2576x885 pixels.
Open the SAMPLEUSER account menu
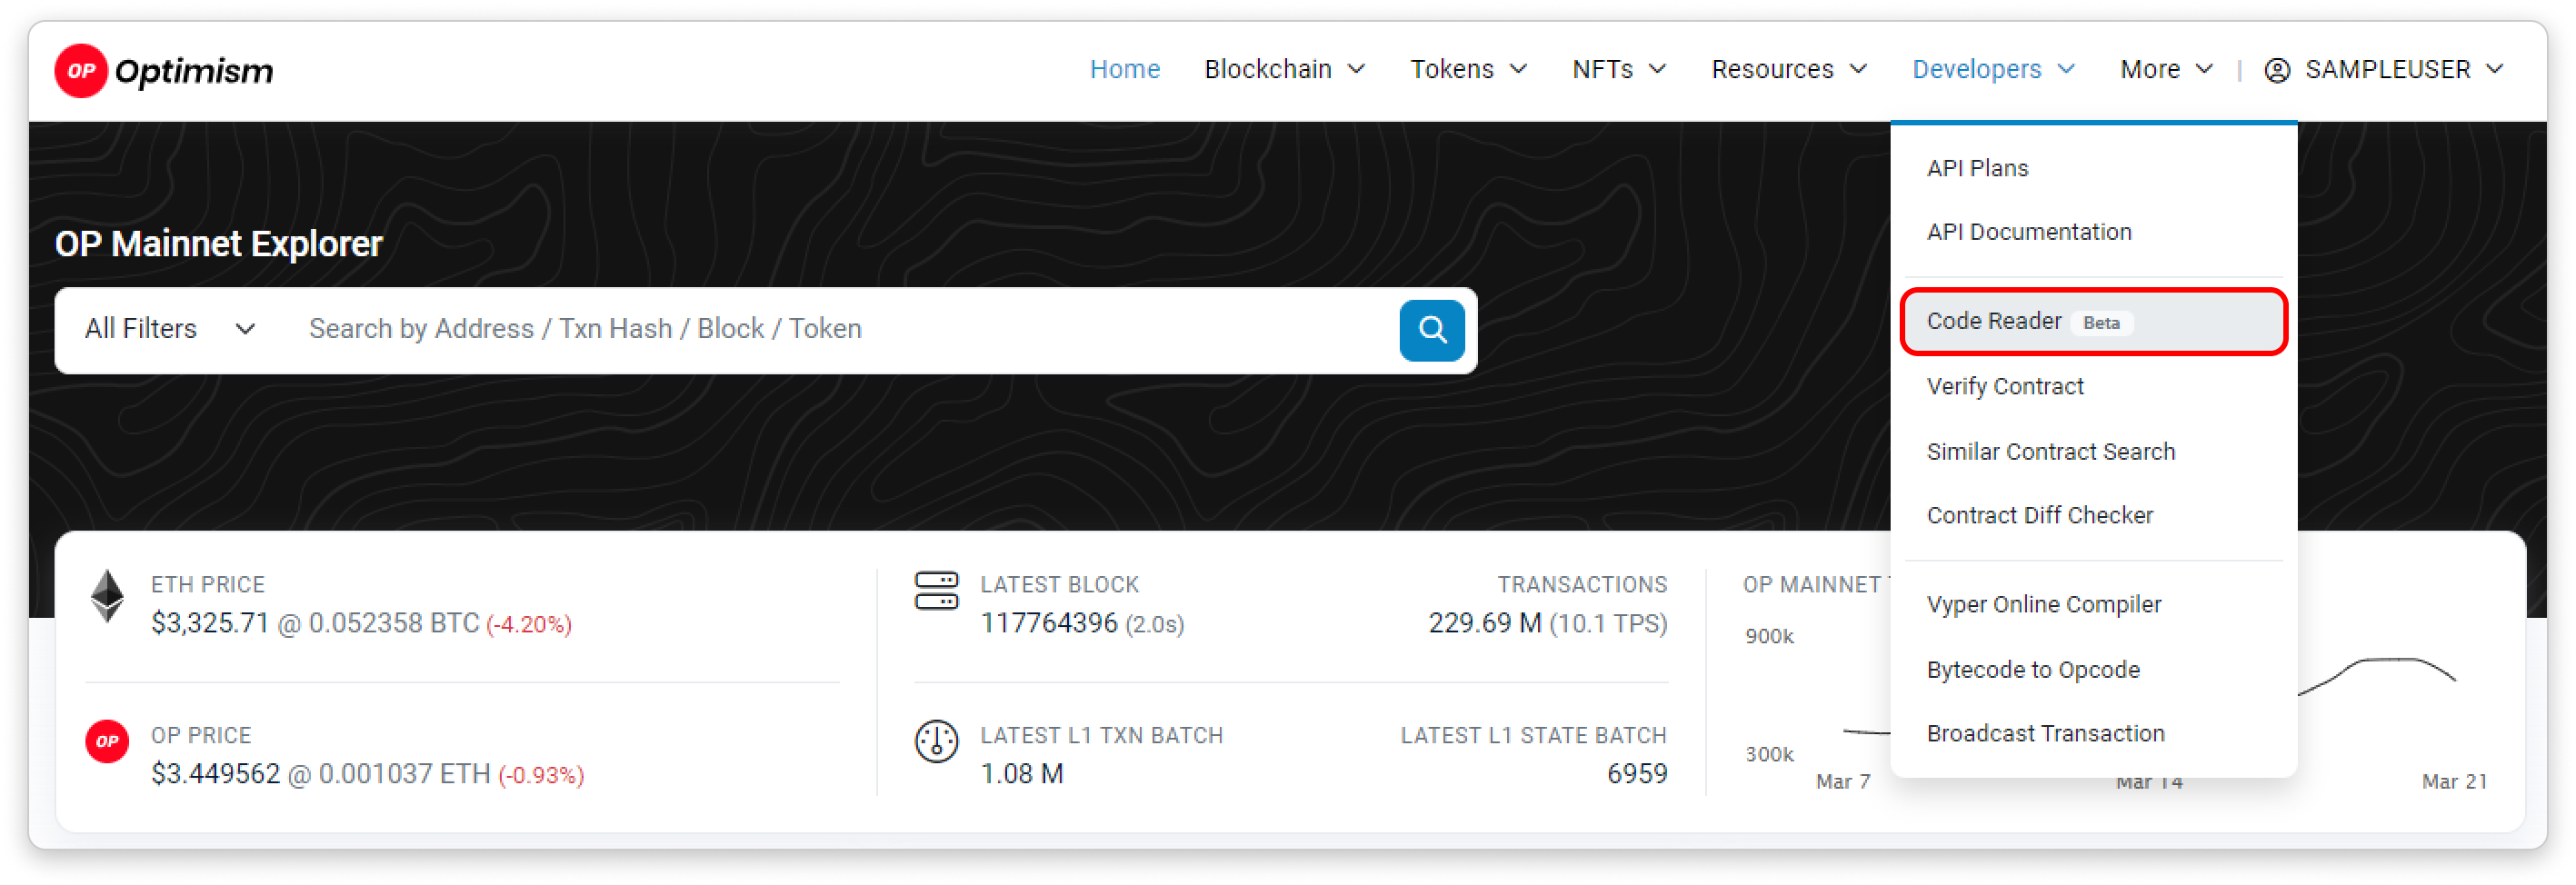pyautogui.click(x=2384, y=70)
